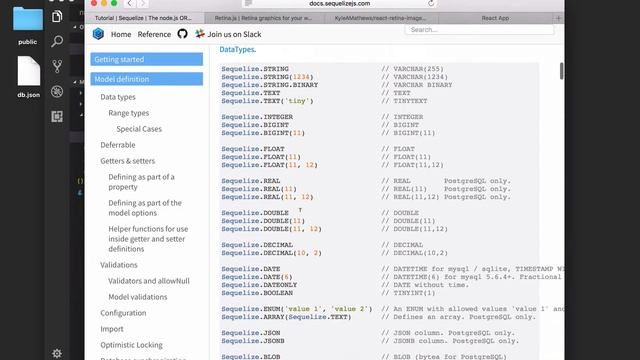Go to Model validations sidebar link

click(x=138, y=297)
